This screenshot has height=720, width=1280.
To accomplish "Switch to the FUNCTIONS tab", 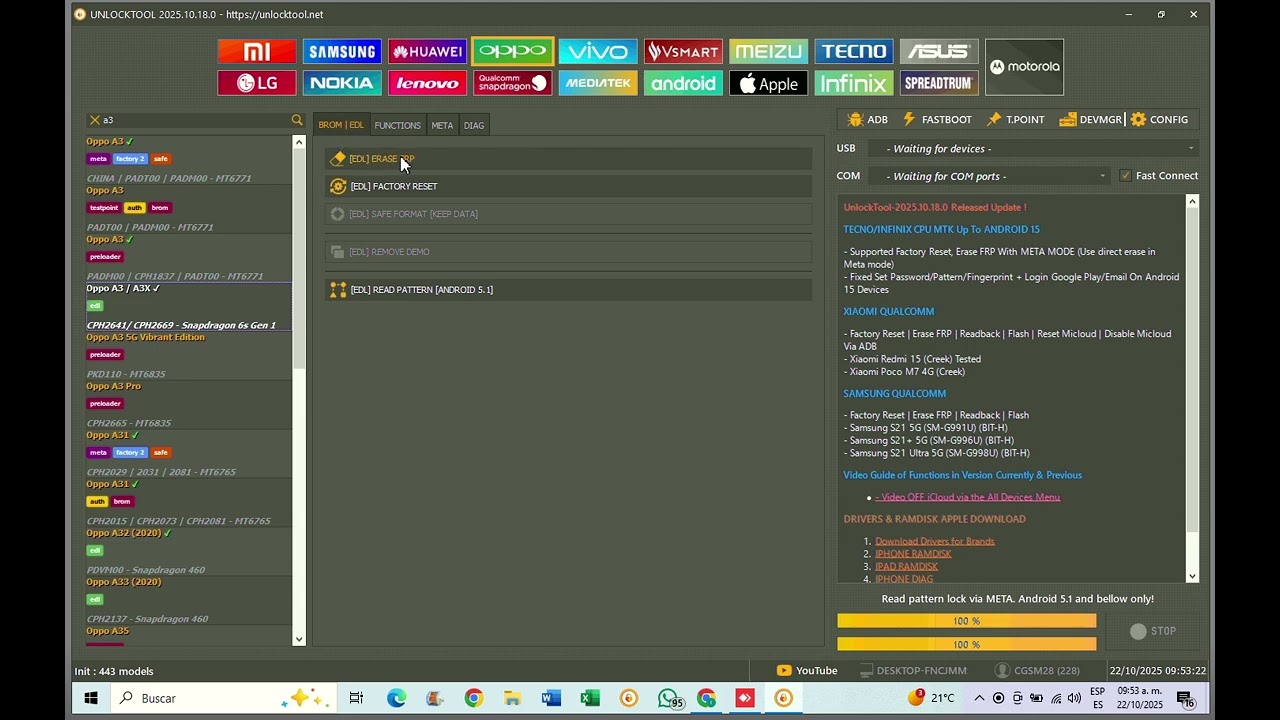I will point(397,125).
